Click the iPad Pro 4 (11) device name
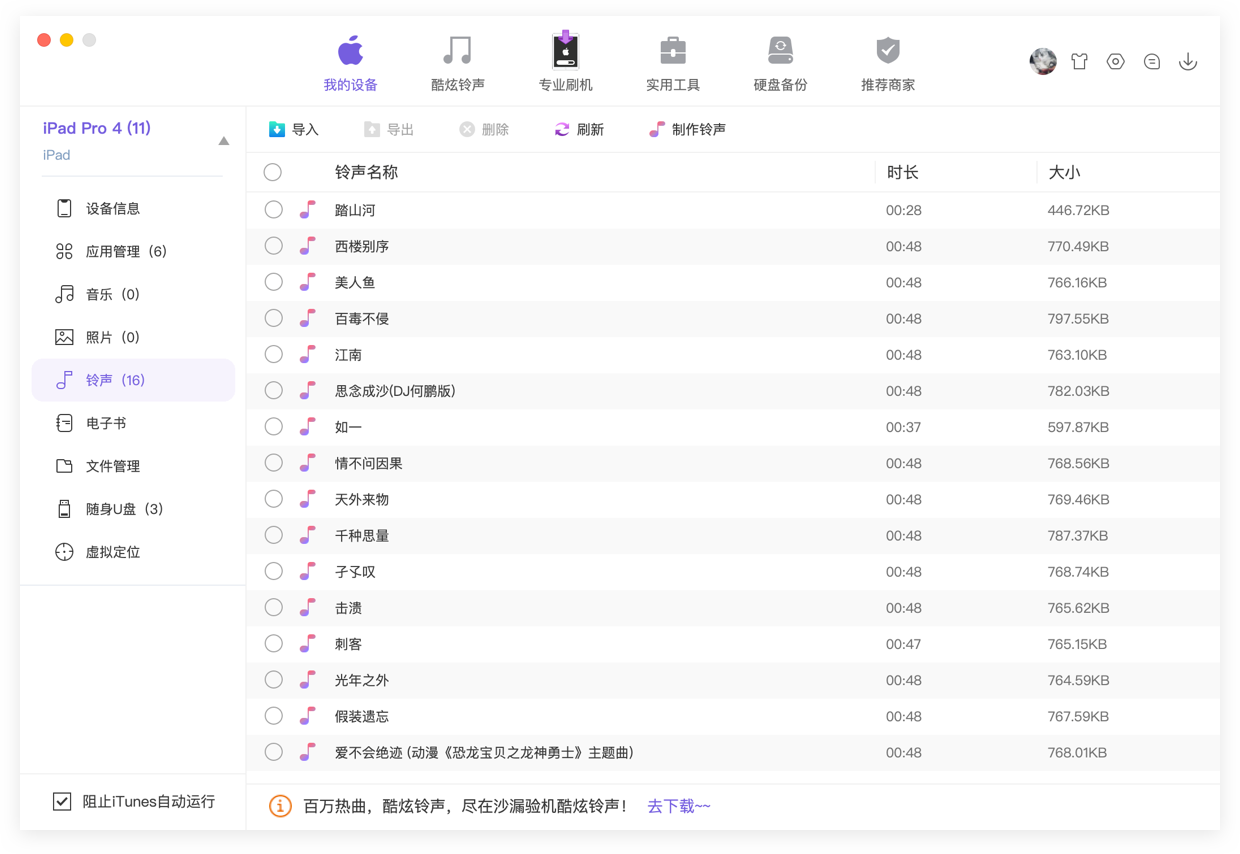This screenshot has width=1240, height=854. tap(97, 128)
